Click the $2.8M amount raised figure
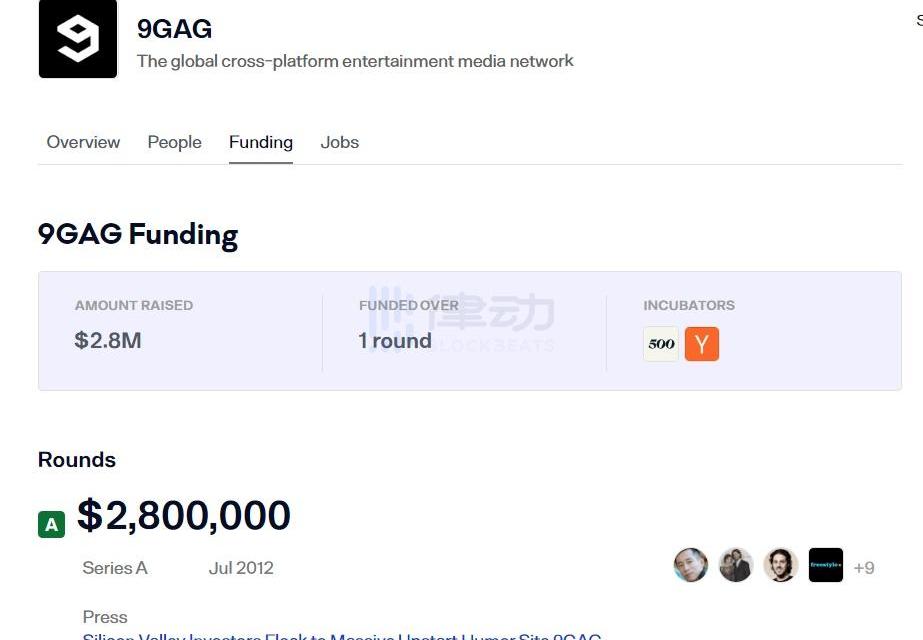This screenshot has width=923, height=640. 108,340
